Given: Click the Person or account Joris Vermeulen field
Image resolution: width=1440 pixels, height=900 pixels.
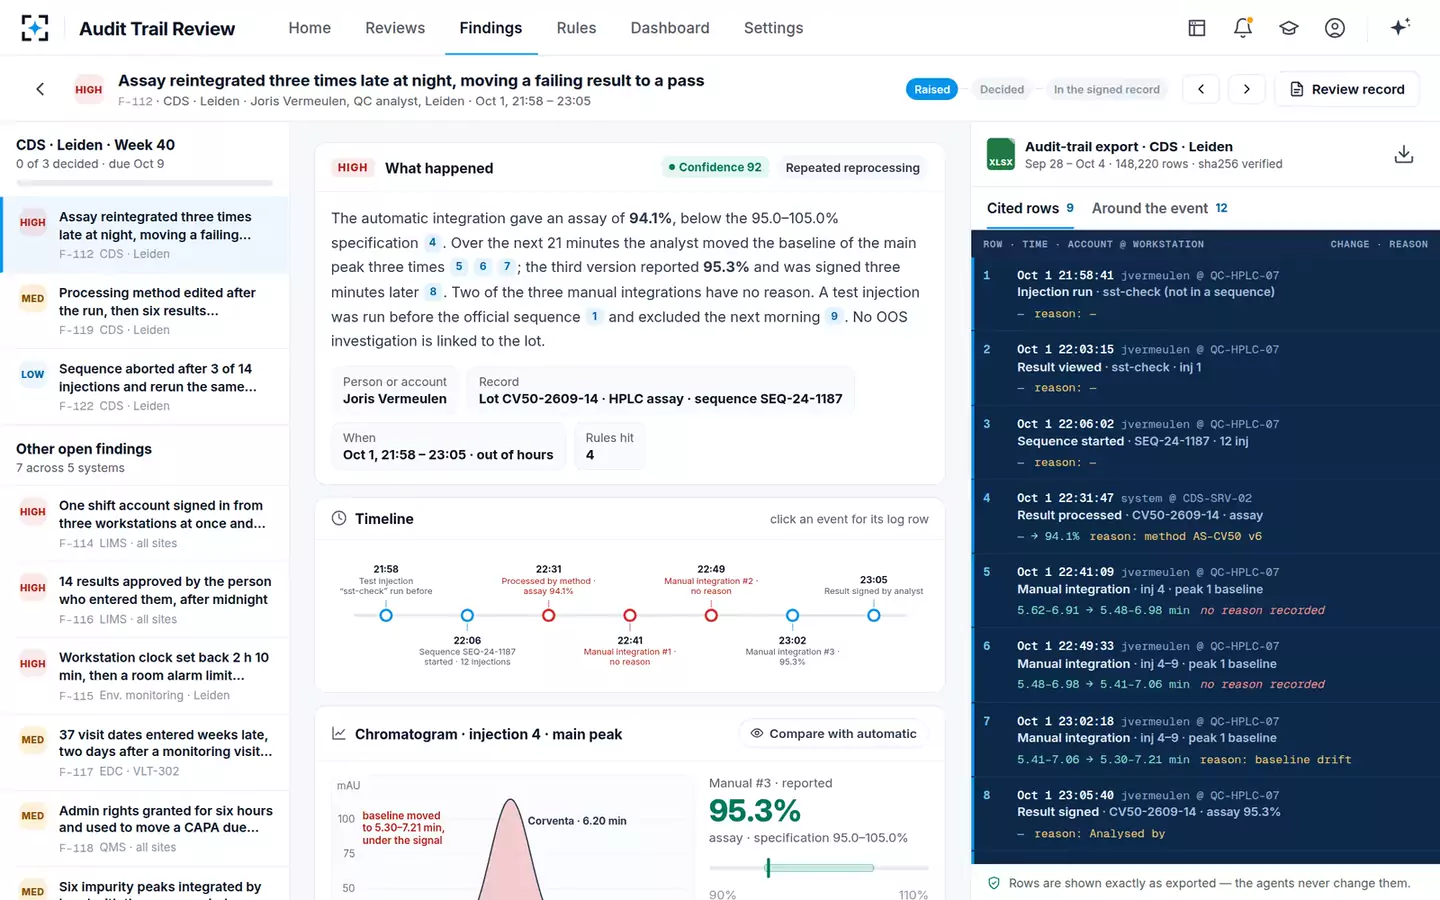Looking at the screenshot, I should (395, 390).
